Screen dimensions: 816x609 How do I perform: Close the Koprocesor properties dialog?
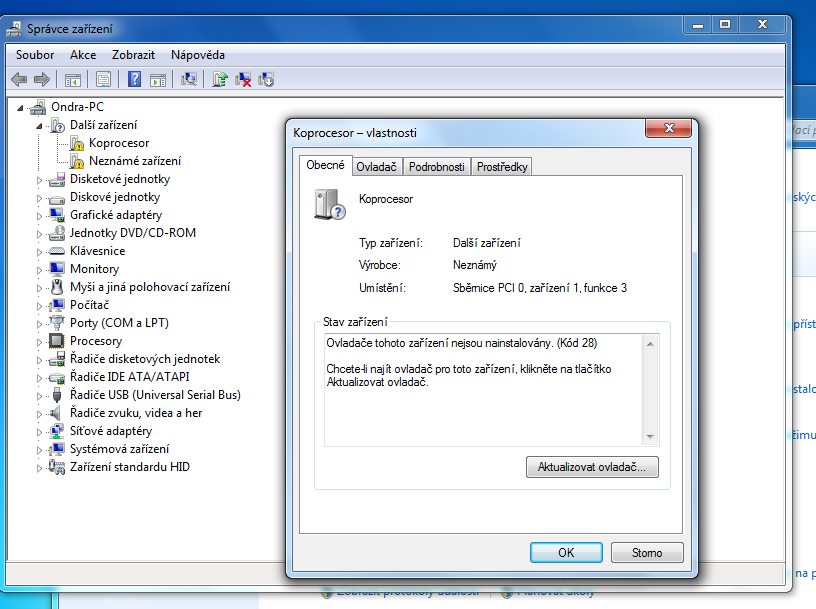tap(669, 128)
